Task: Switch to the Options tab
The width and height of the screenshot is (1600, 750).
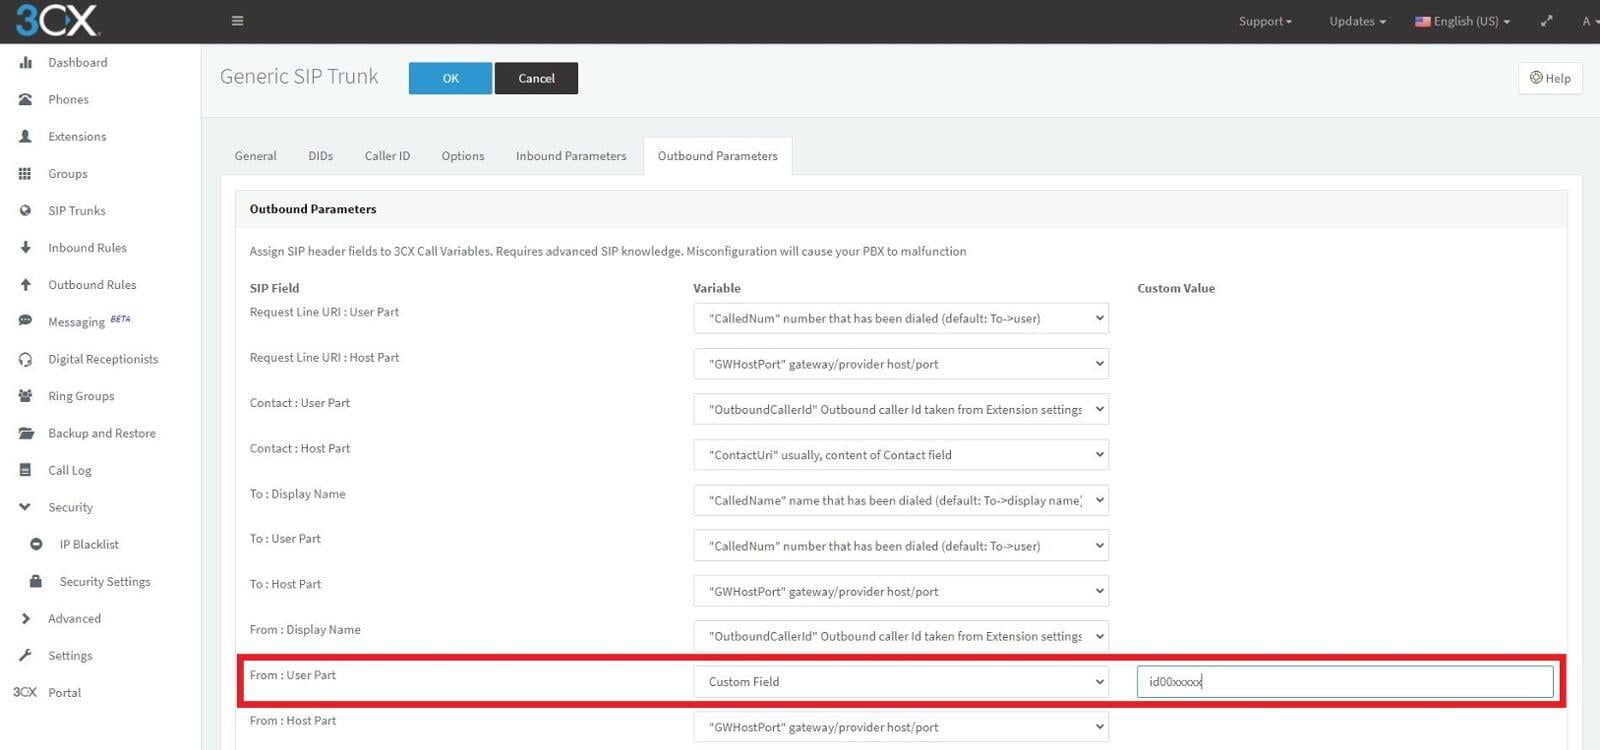Action: [x=463, y=156]
